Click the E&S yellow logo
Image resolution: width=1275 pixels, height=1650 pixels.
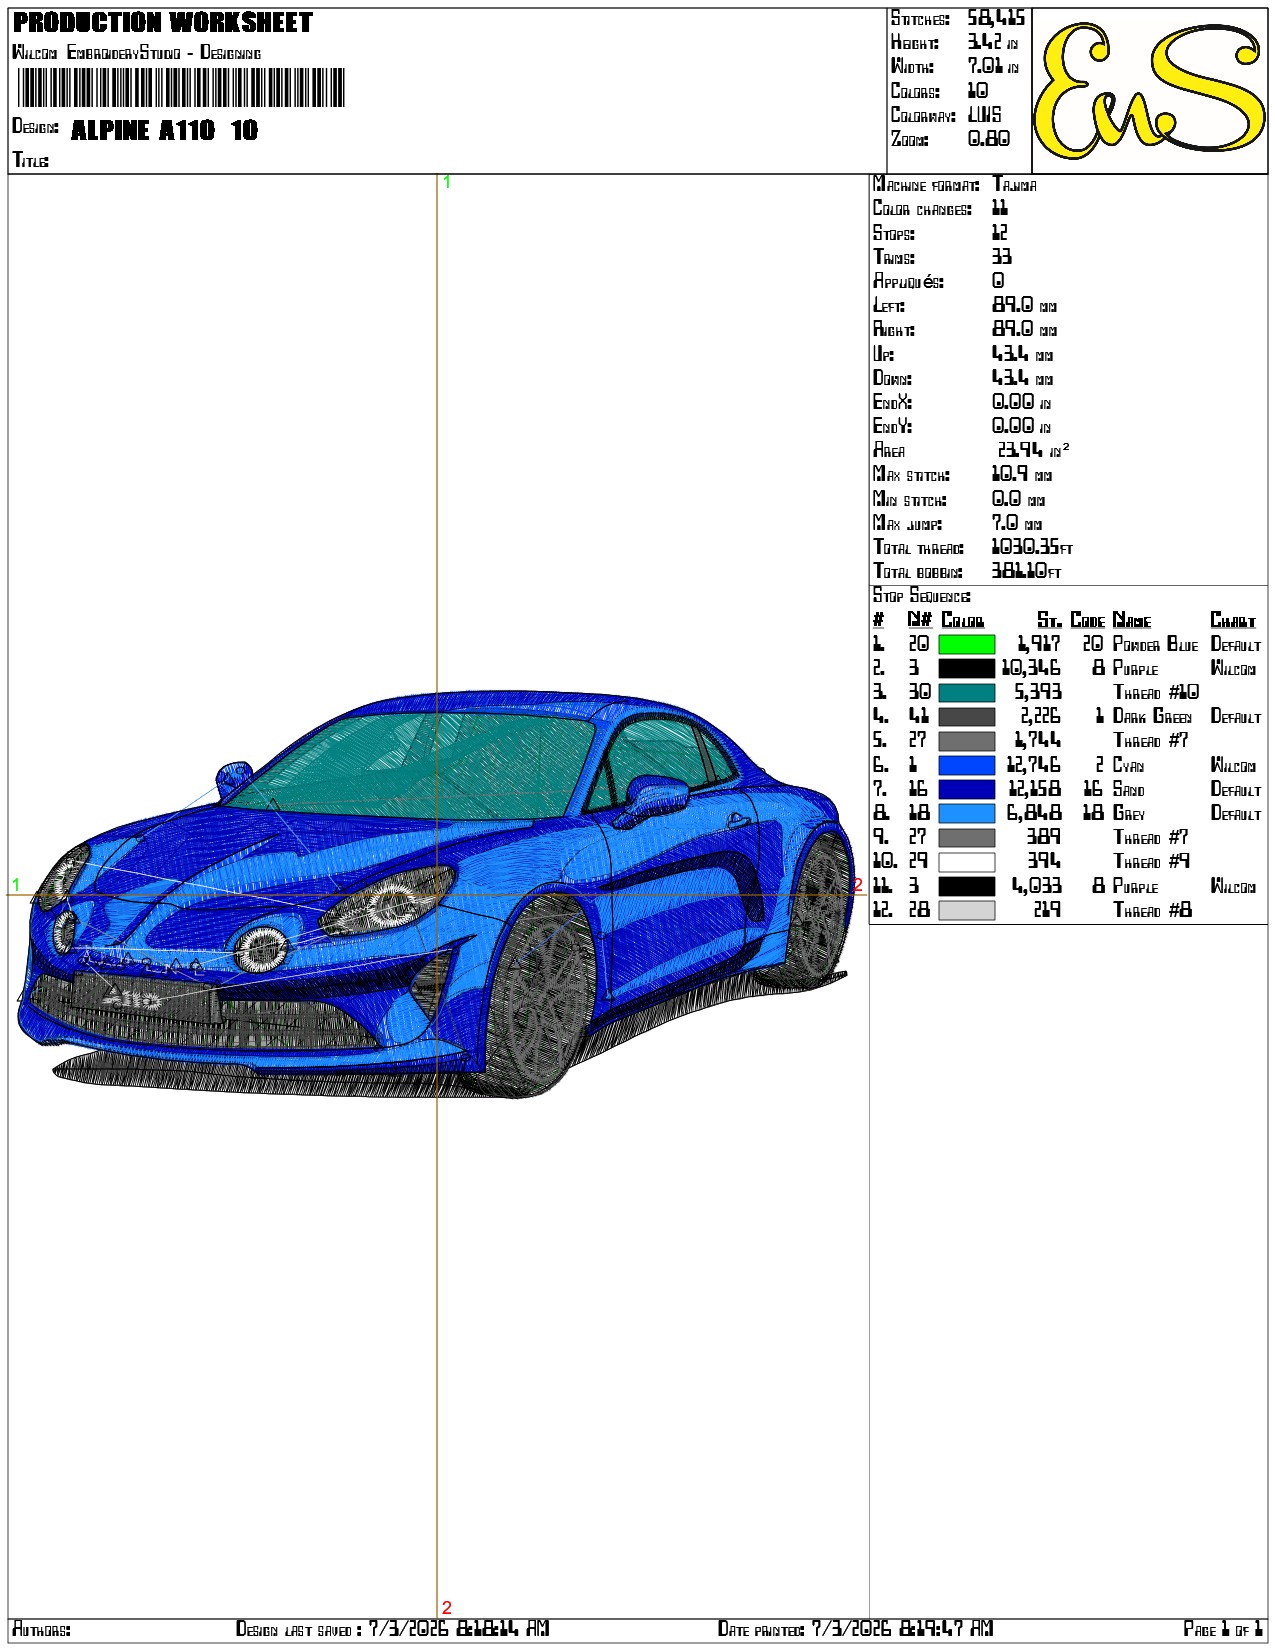(x=1149, y=90)
